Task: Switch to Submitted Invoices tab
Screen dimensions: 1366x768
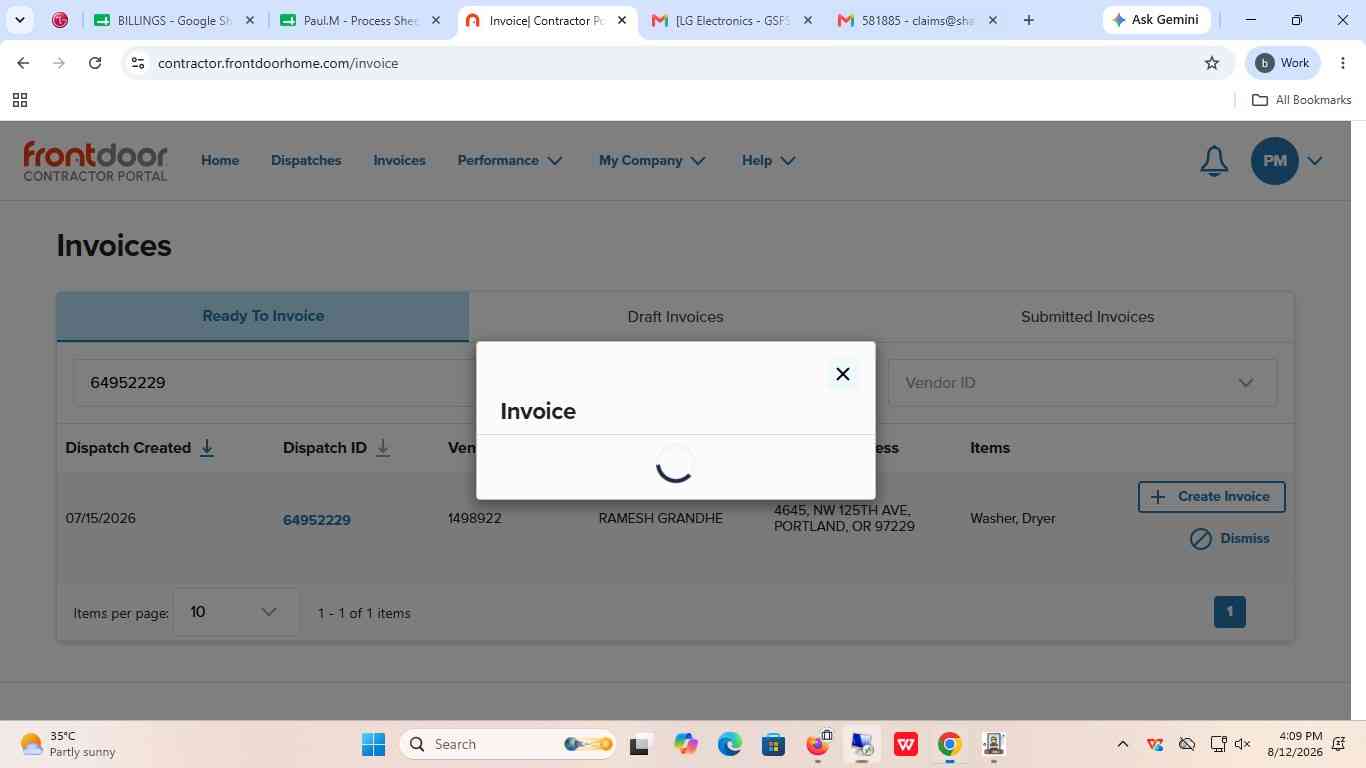Action: (x=1087, y=317)
